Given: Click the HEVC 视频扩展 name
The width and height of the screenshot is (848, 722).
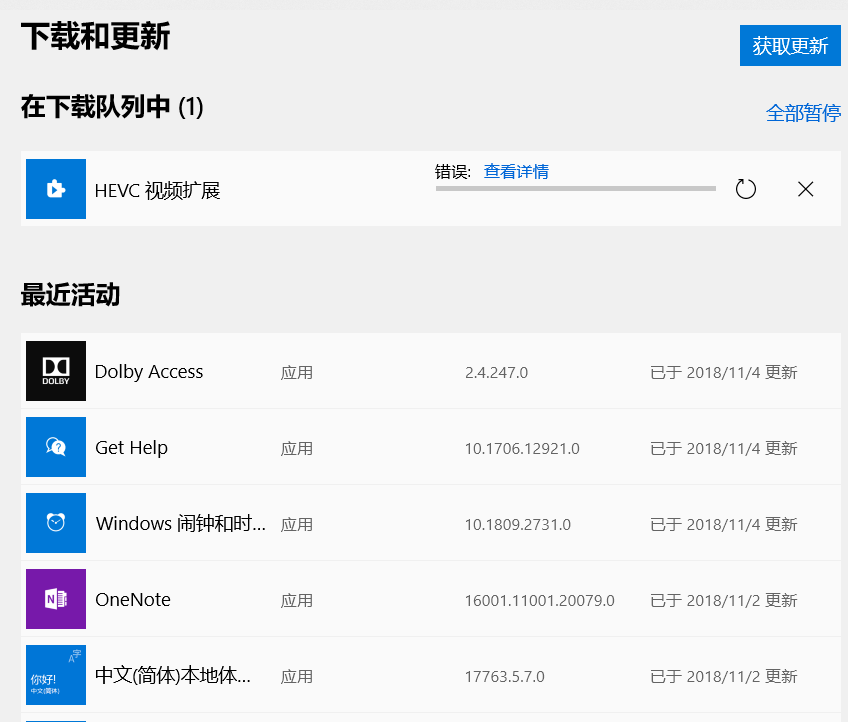Looking at the screenshot, I should click(x=157, y=190).
